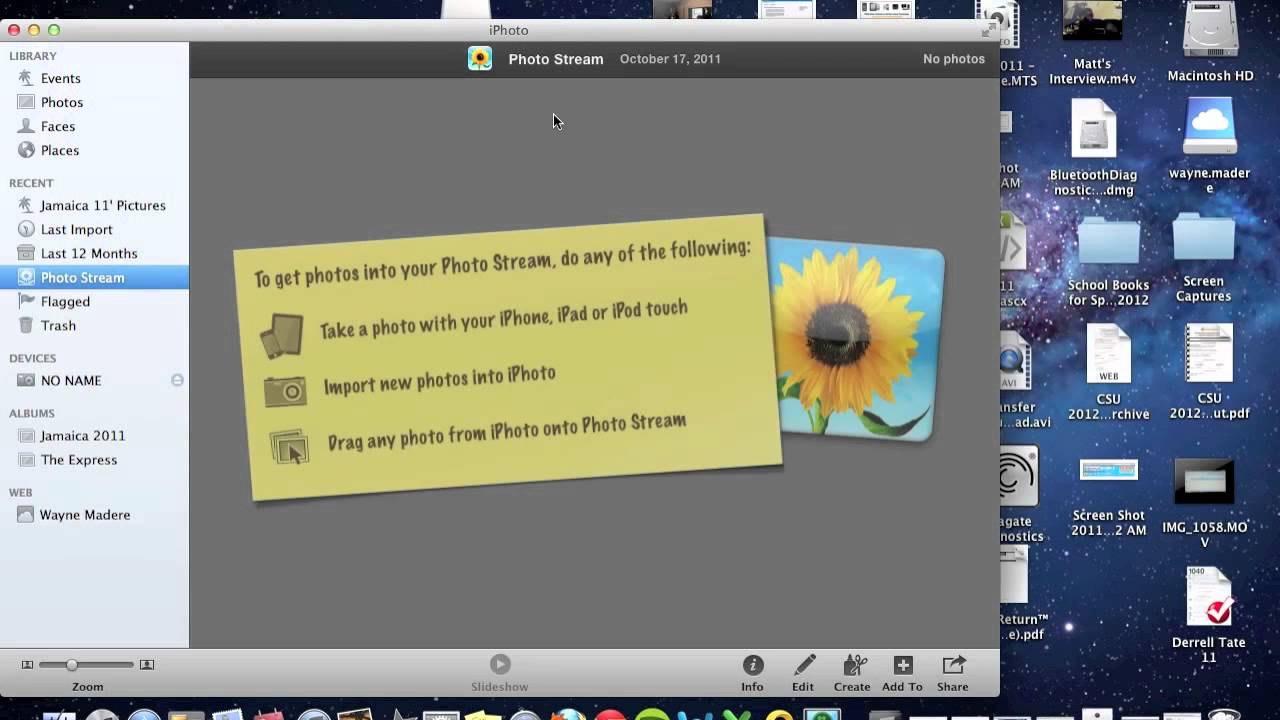Click the Photo Stream sunflower header icon

pos(480,58)
